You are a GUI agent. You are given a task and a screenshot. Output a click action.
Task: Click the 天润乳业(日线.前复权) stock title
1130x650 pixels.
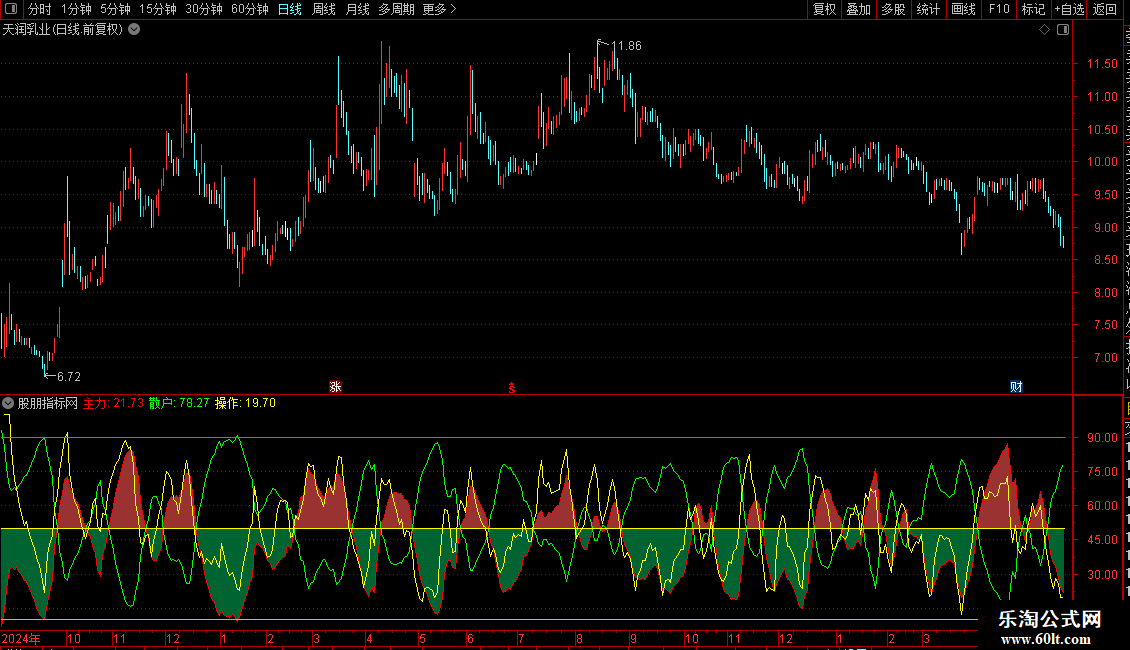(x=63, y=30)
